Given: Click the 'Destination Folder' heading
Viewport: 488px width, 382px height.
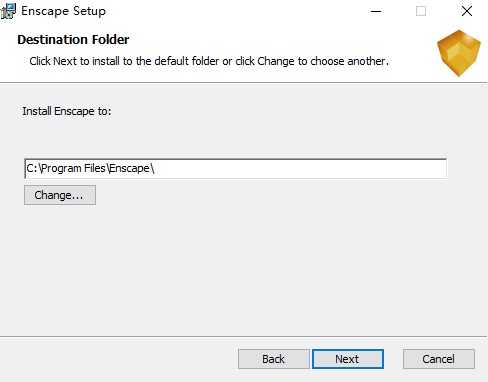Looking at the screenshot, I should [73, 40].
